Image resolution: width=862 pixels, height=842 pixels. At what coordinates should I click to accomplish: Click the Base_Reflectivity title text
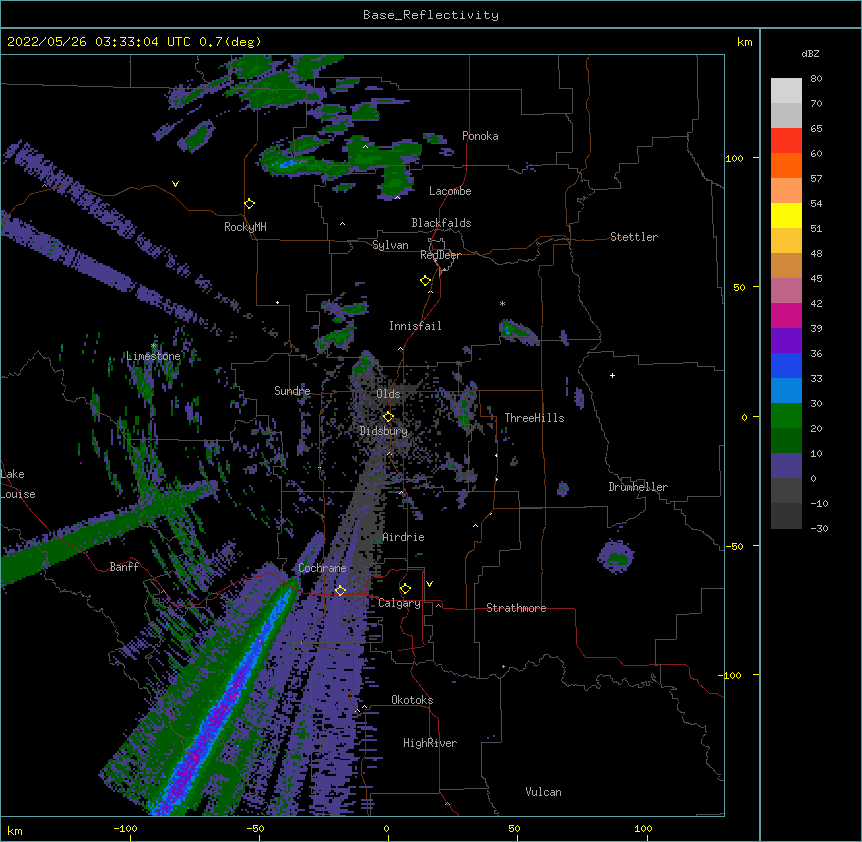(431, 15)
